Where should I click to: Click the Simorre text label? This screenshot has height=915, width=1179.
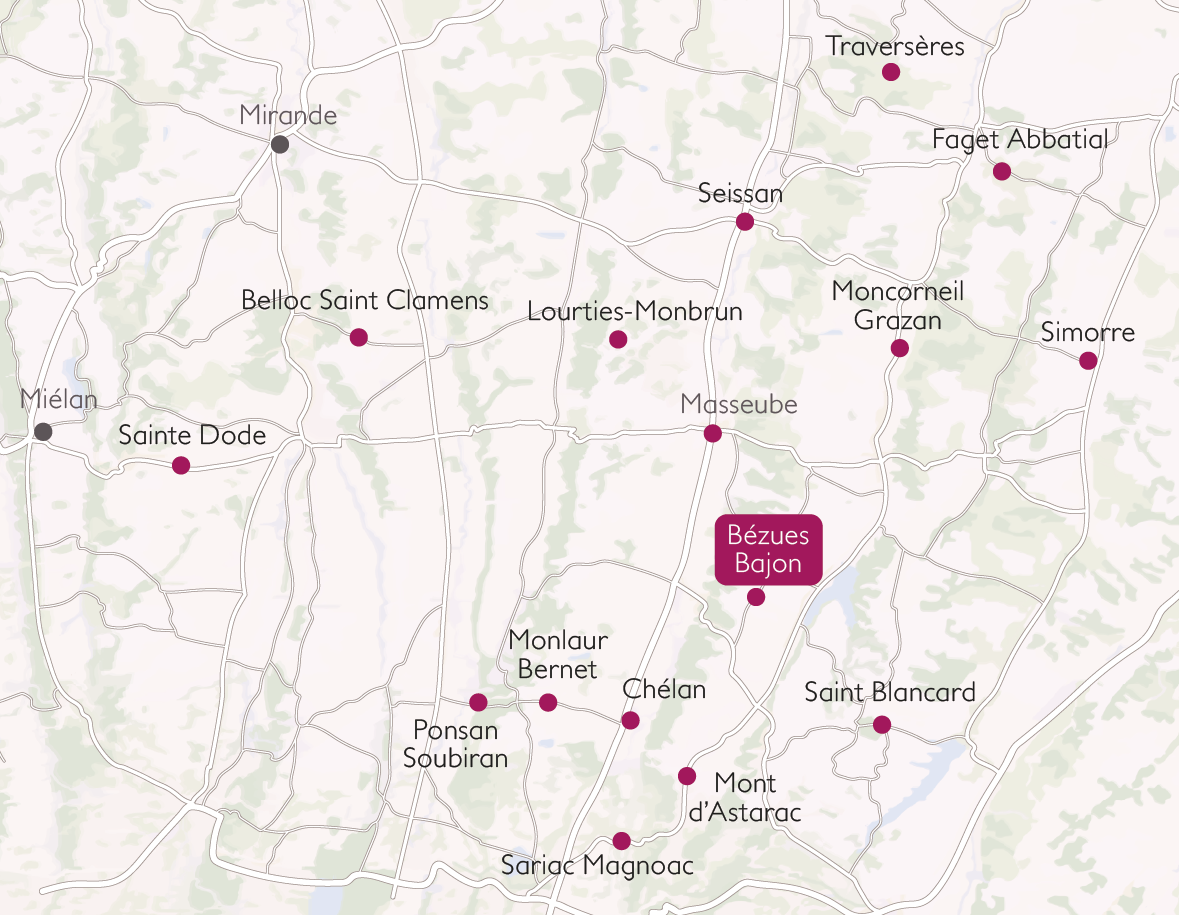pyautogui.click(x=1087, y=332)
